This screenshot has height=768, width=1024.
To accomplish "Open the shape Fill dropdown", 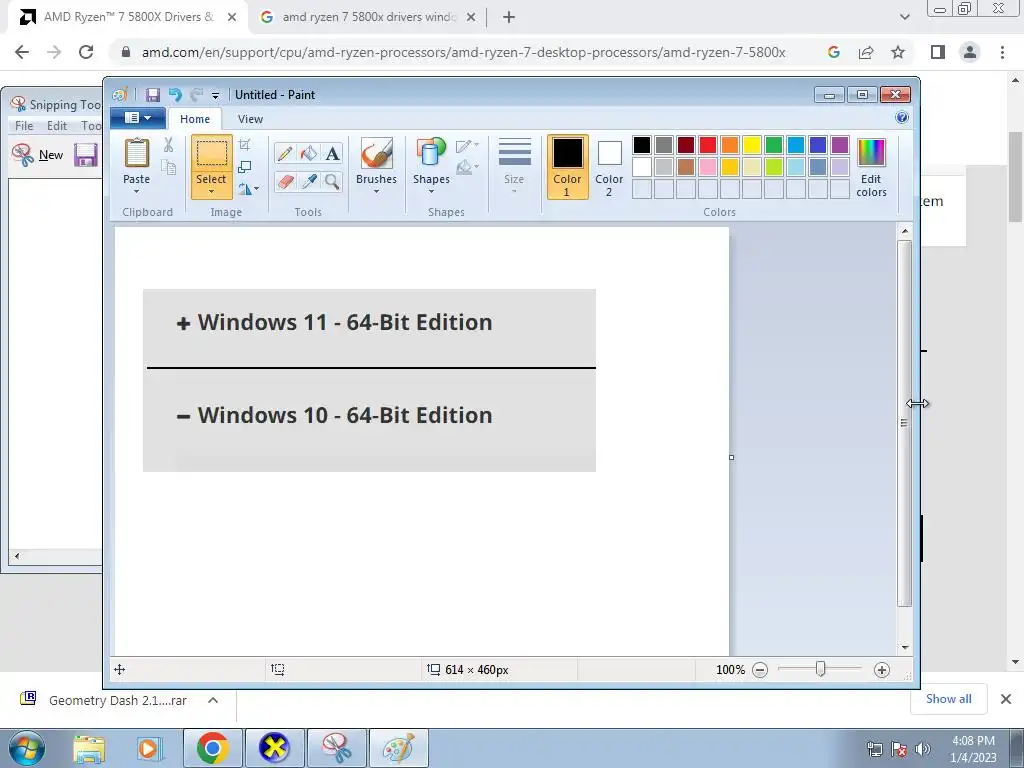I will click(468, 168).
